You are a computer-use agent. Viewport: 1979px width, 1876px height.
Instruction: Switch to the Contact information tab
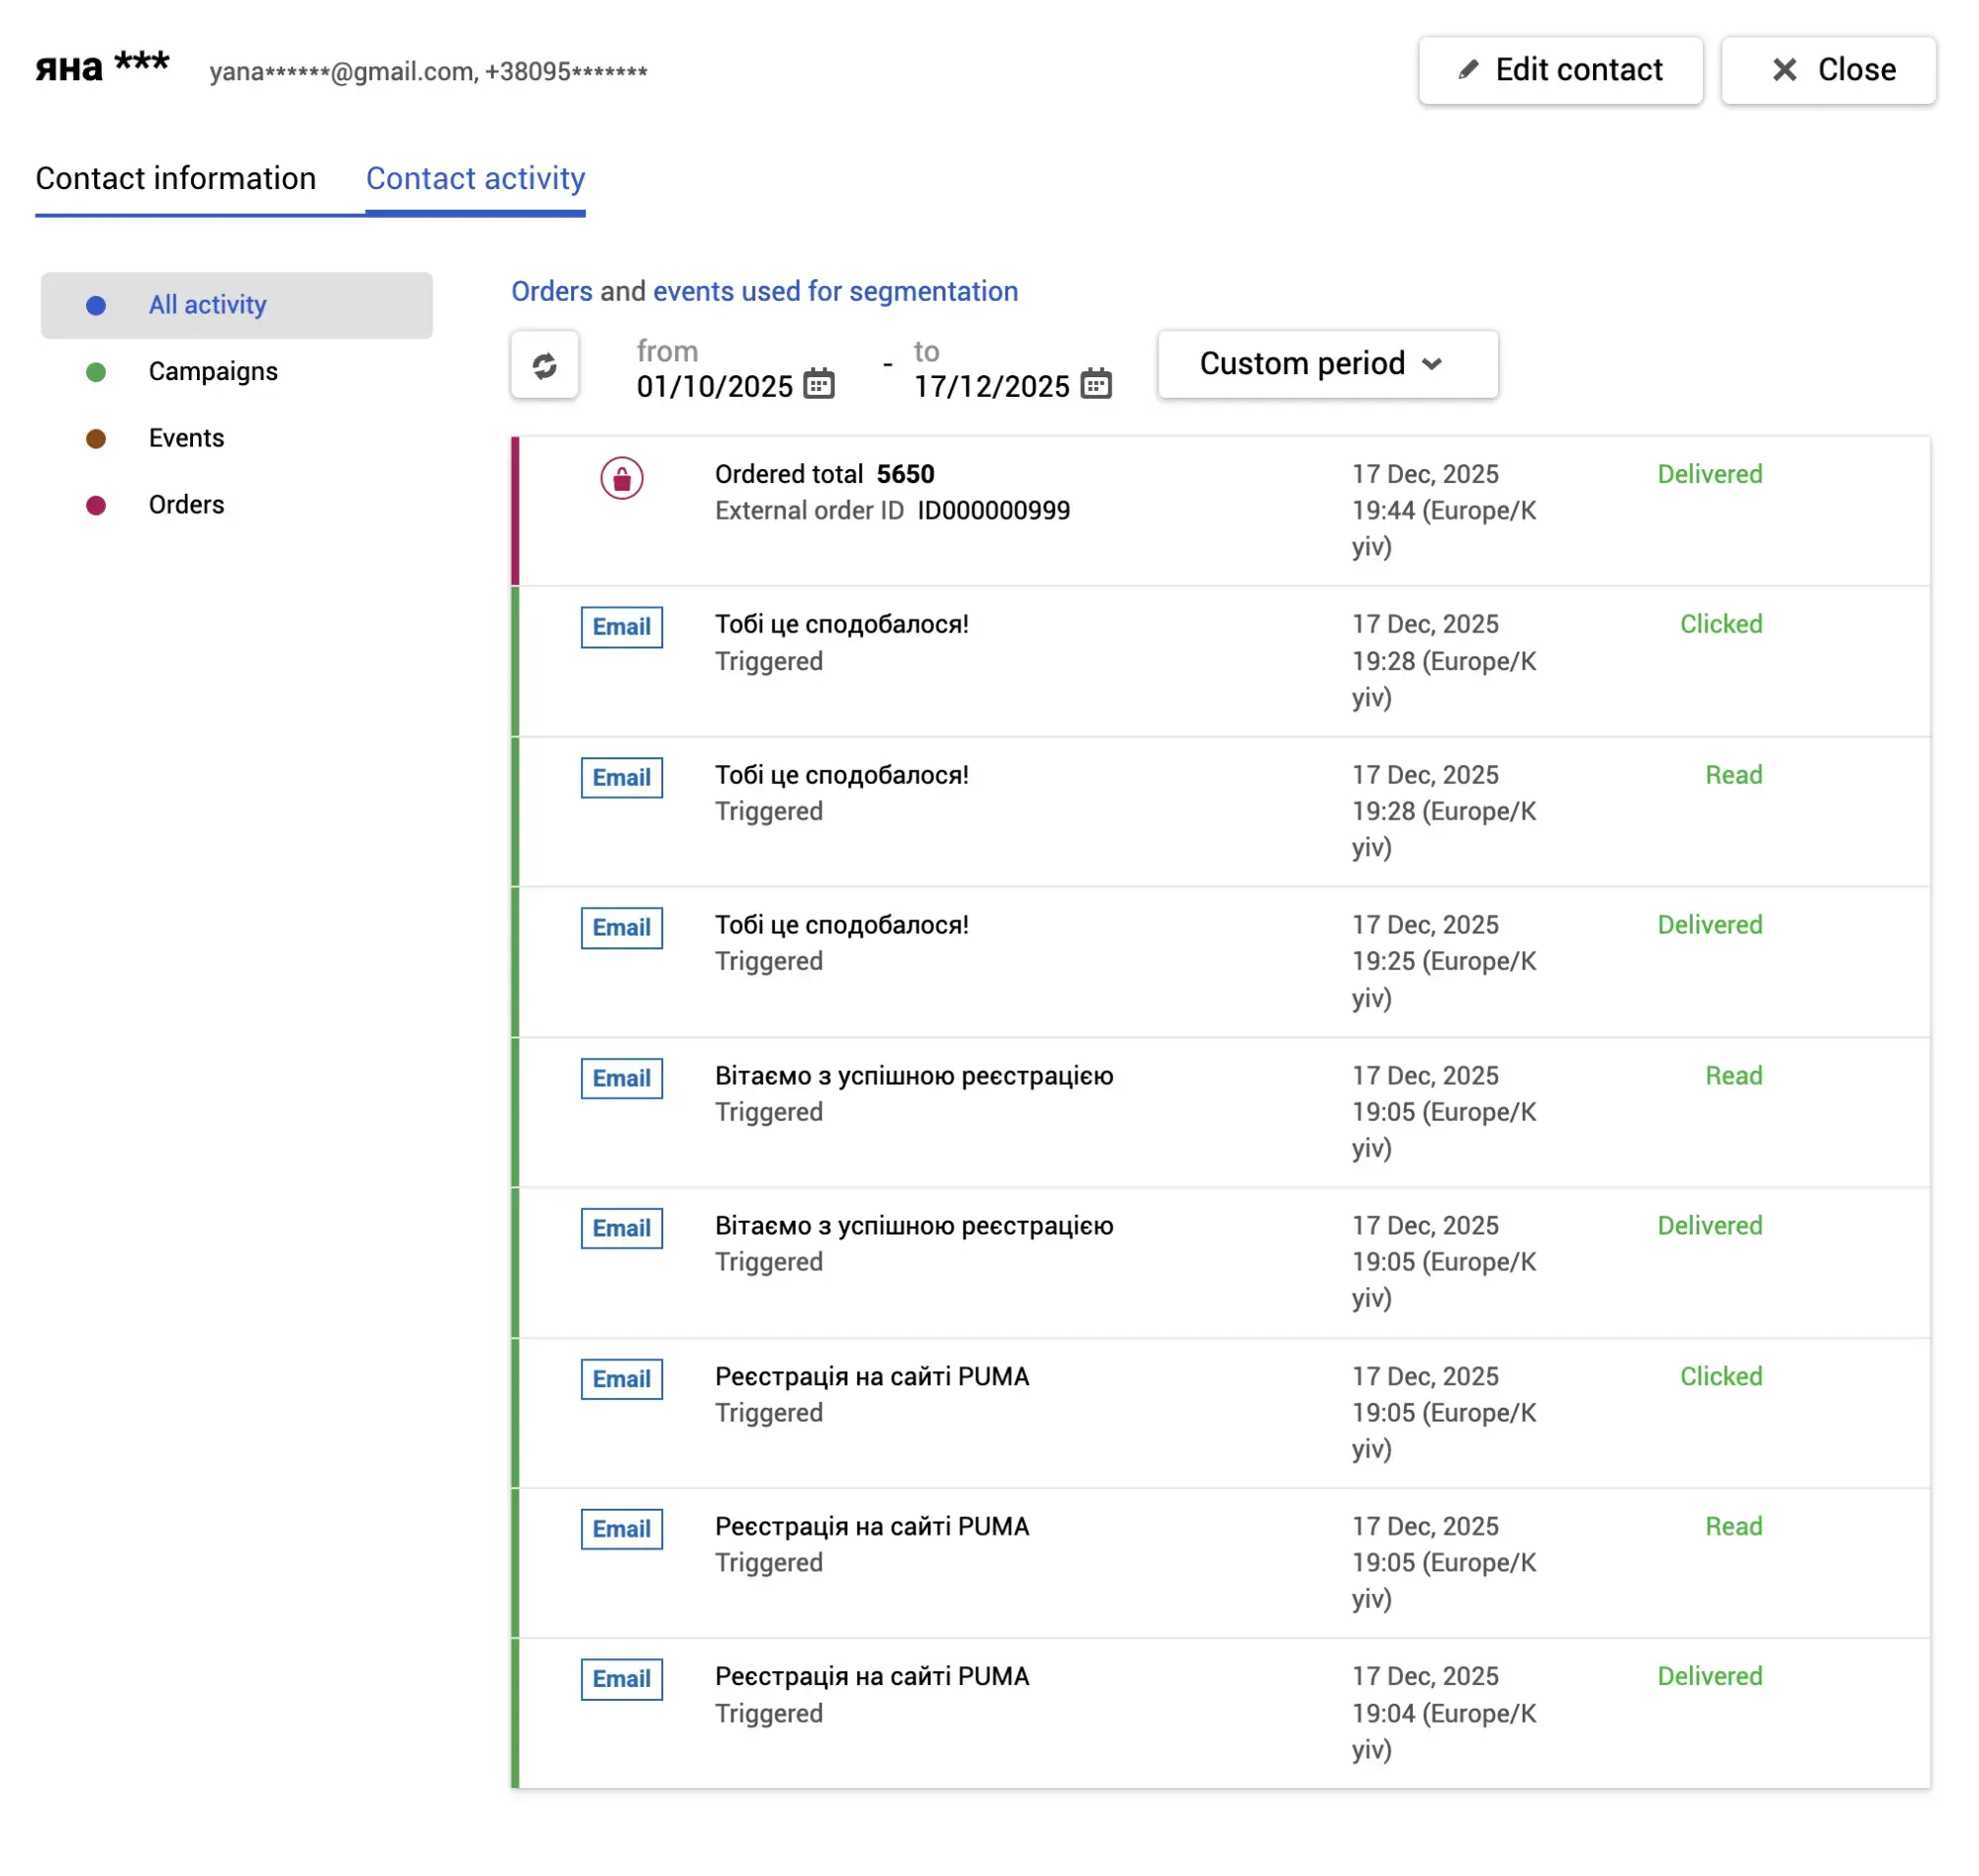[x=176, y=178]
